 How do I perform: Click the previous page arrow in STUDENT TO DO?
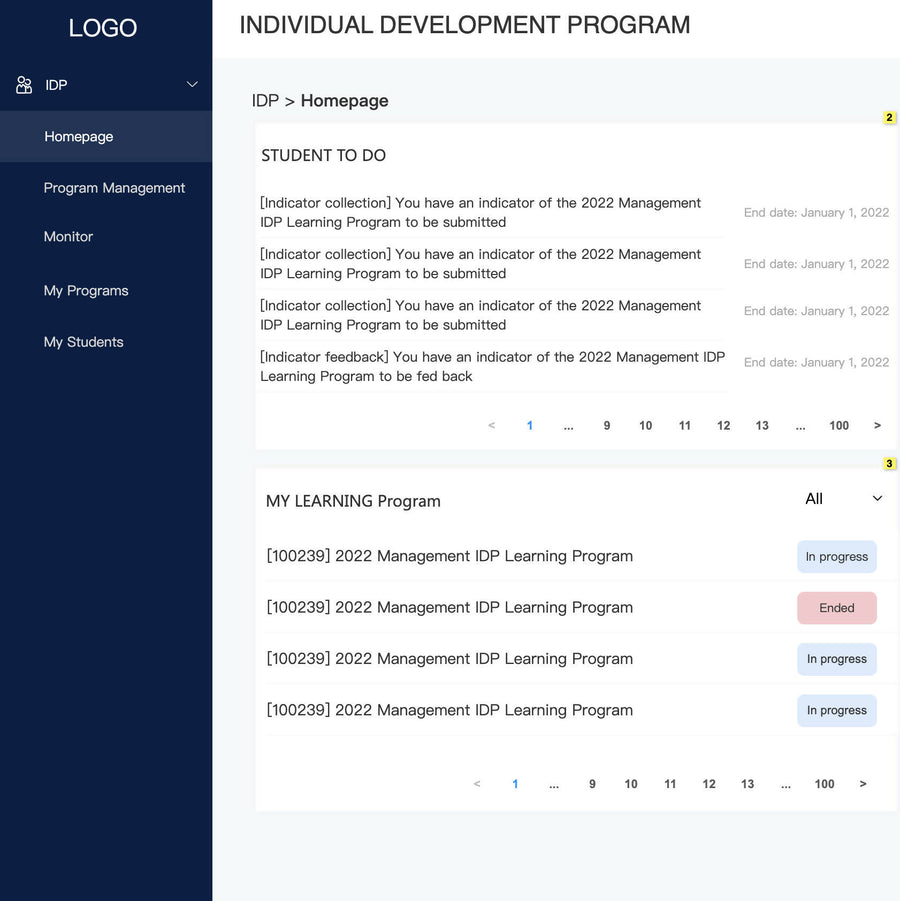491,425
